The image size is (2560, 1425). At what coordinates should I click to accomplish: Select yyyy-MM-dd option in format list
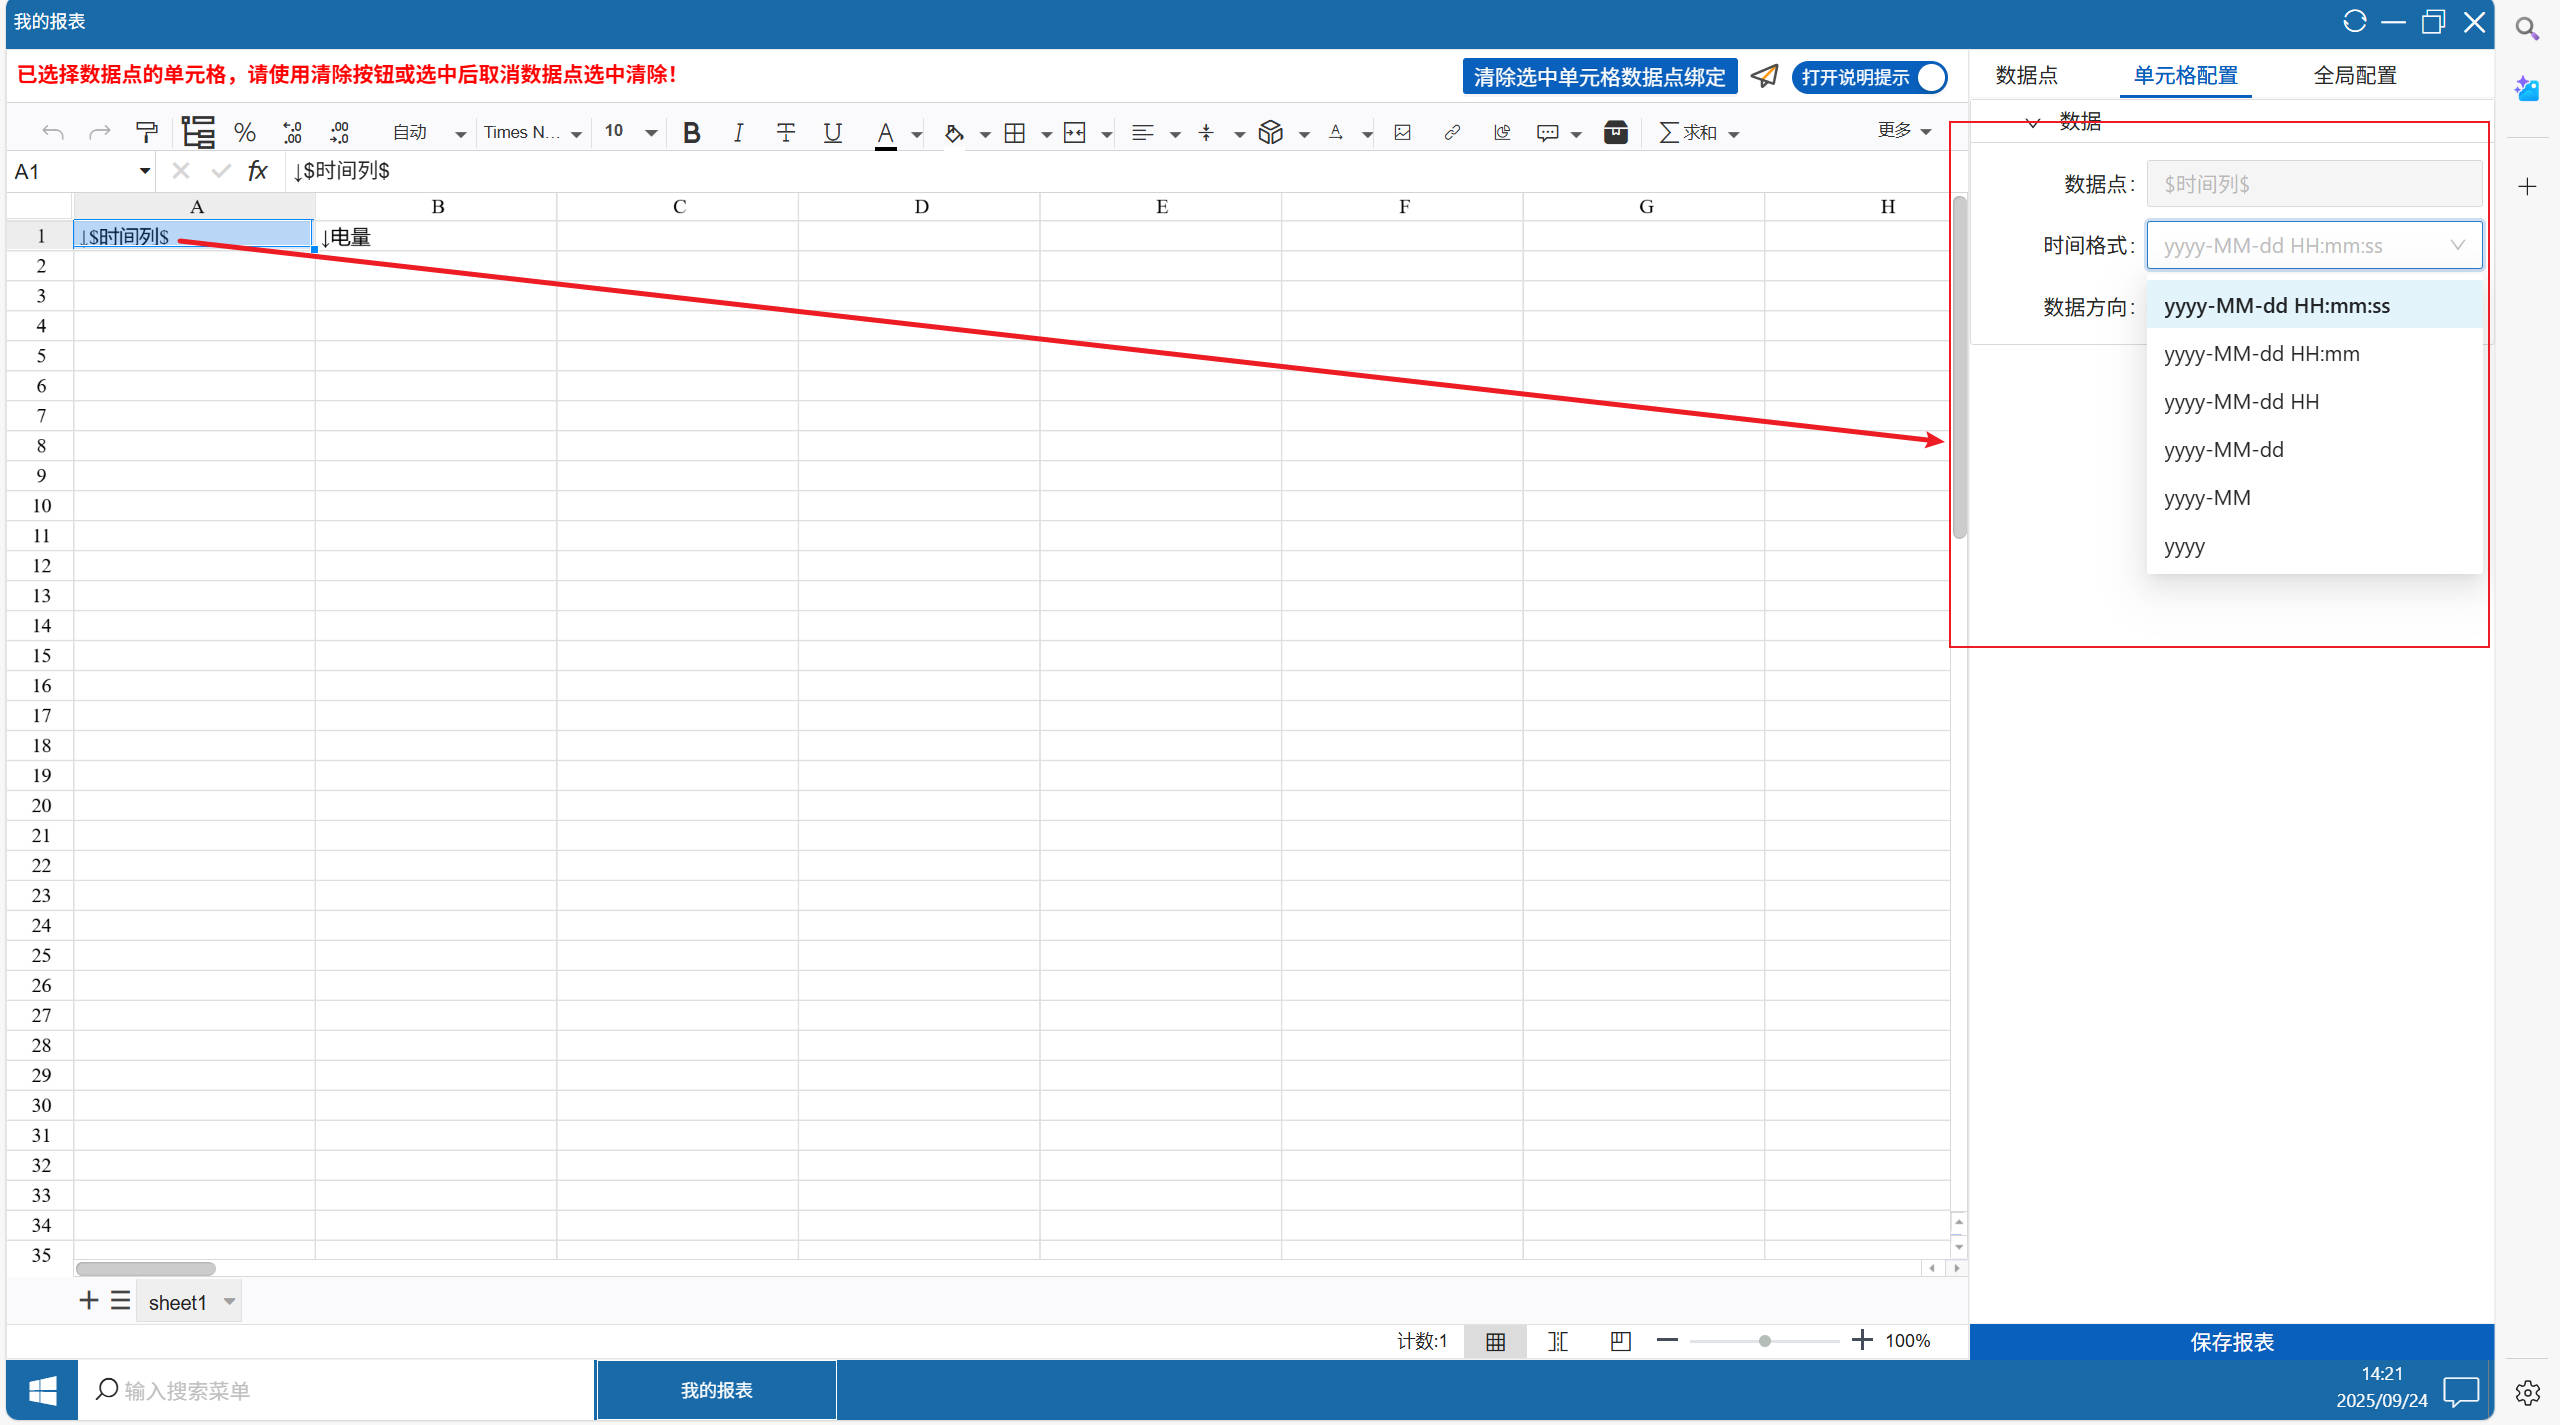pos(2224,450)
